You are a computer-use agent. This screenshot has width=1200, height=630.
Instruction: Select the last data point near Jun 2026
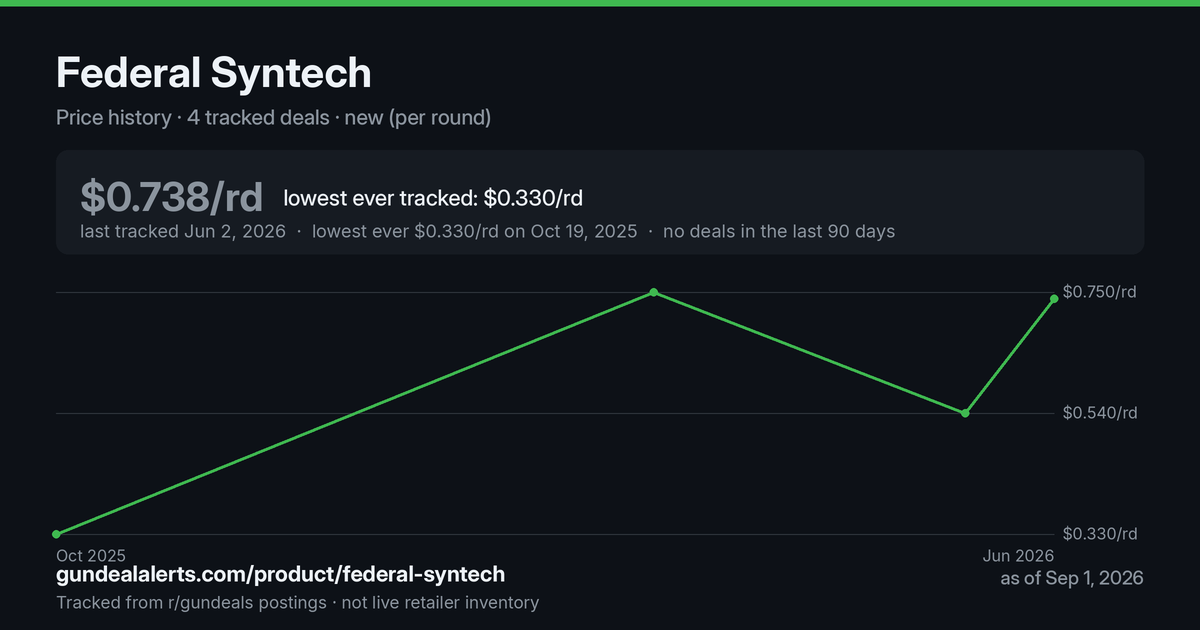tap(1054, 299)
